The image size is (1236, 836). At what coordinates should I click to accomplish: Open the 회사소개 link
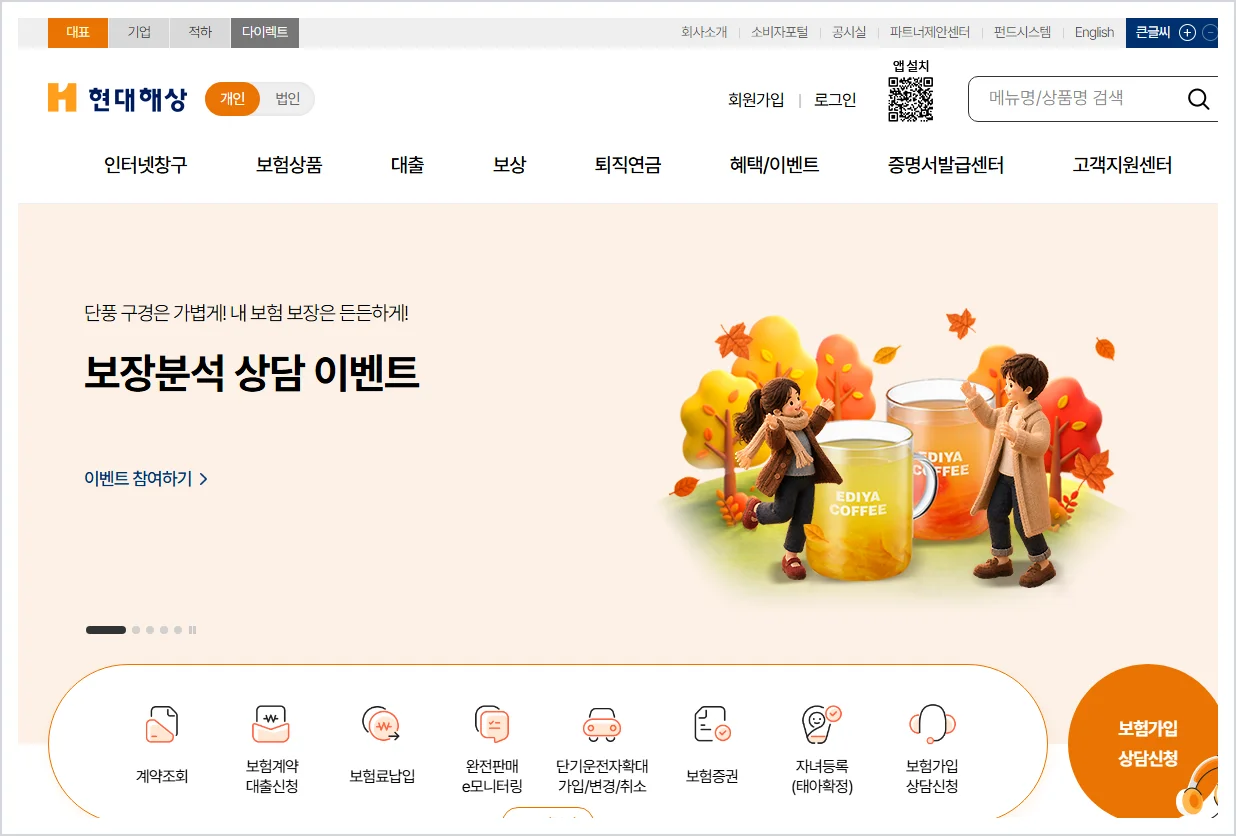point(704,32)
